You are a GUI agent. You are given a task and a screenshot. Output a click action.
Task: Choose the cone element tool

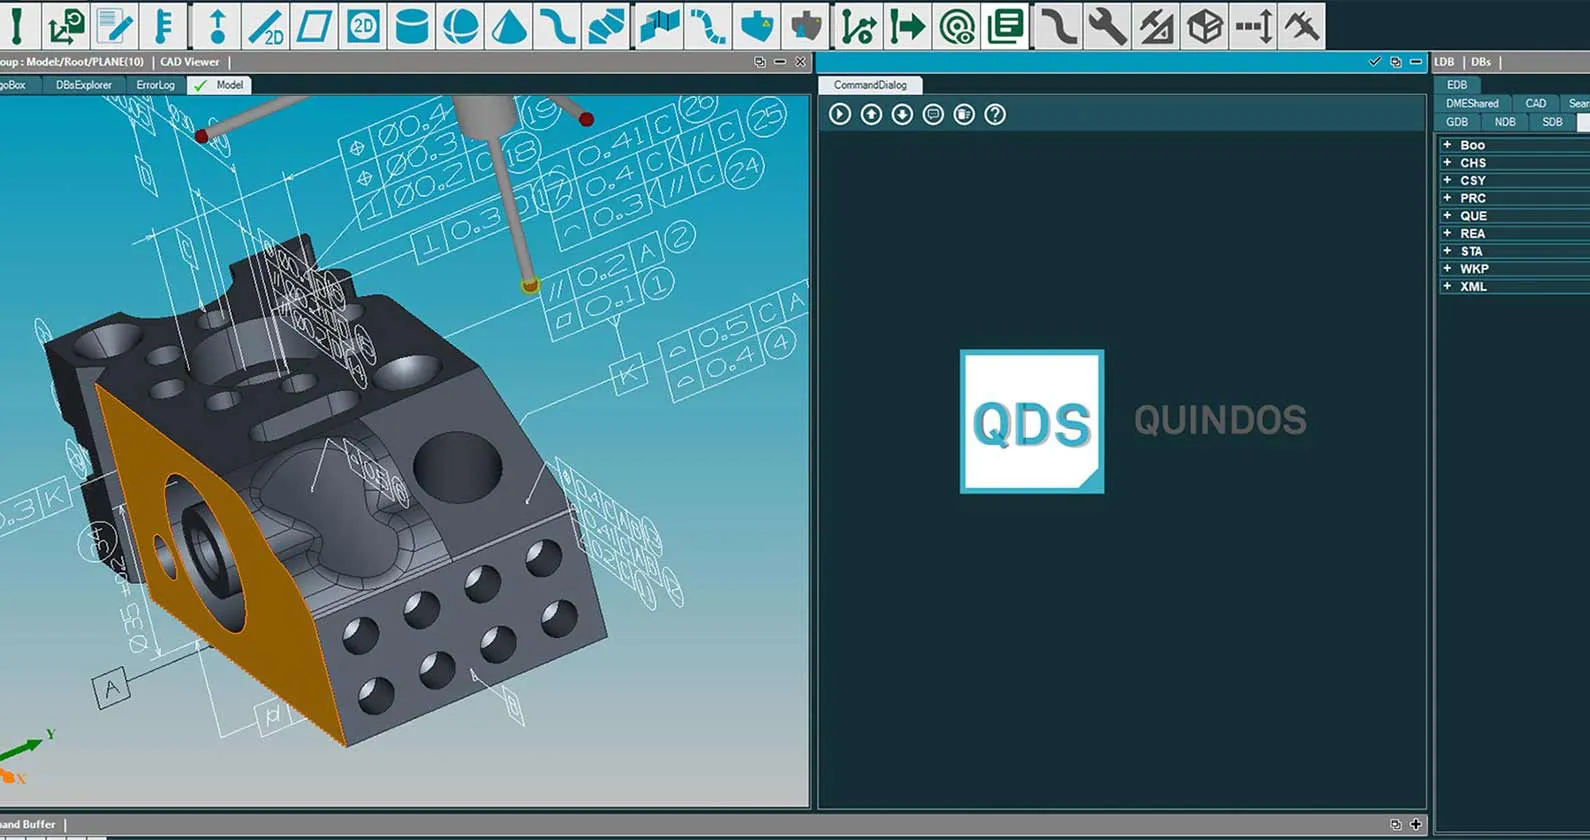tap(509, 26)
